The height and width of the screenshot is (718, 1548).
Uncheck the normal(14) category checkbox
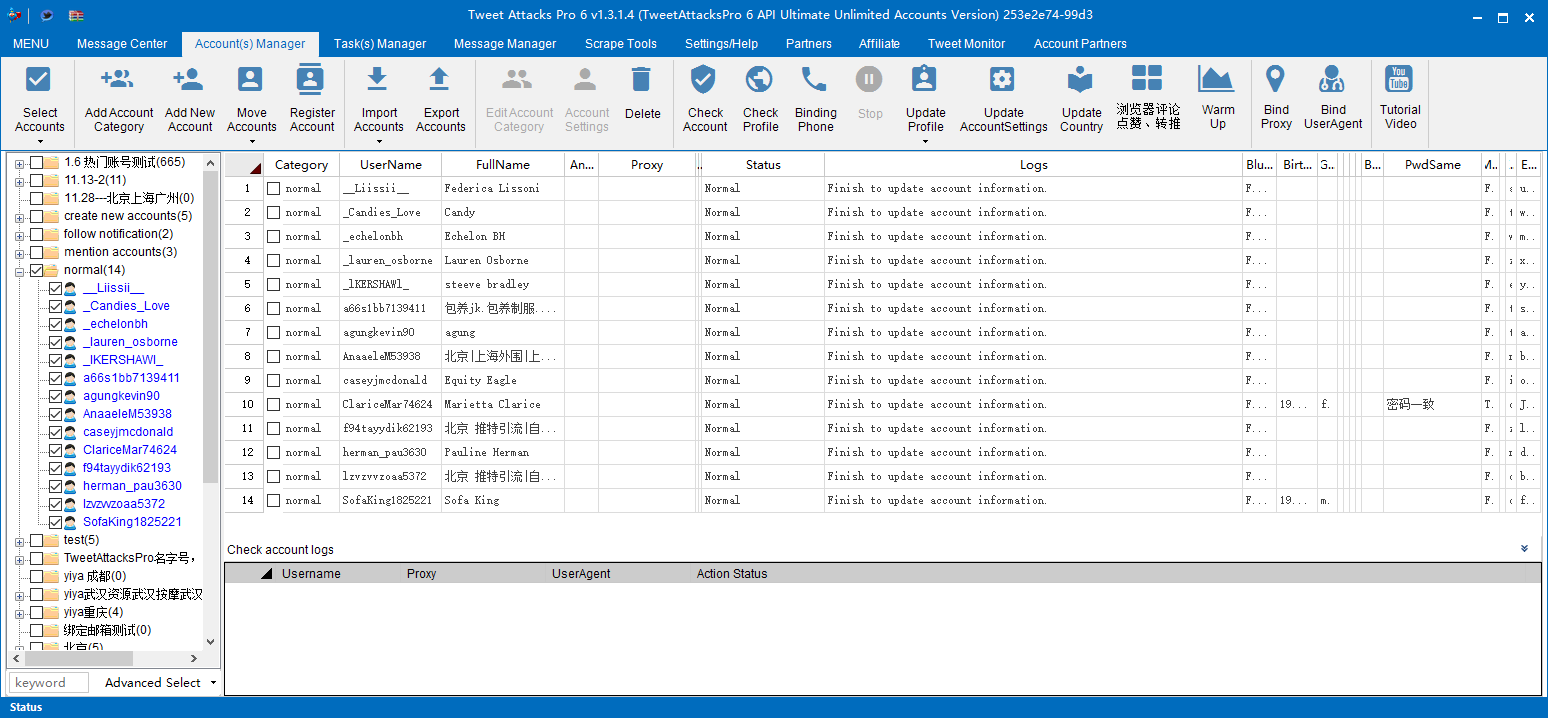37,270
